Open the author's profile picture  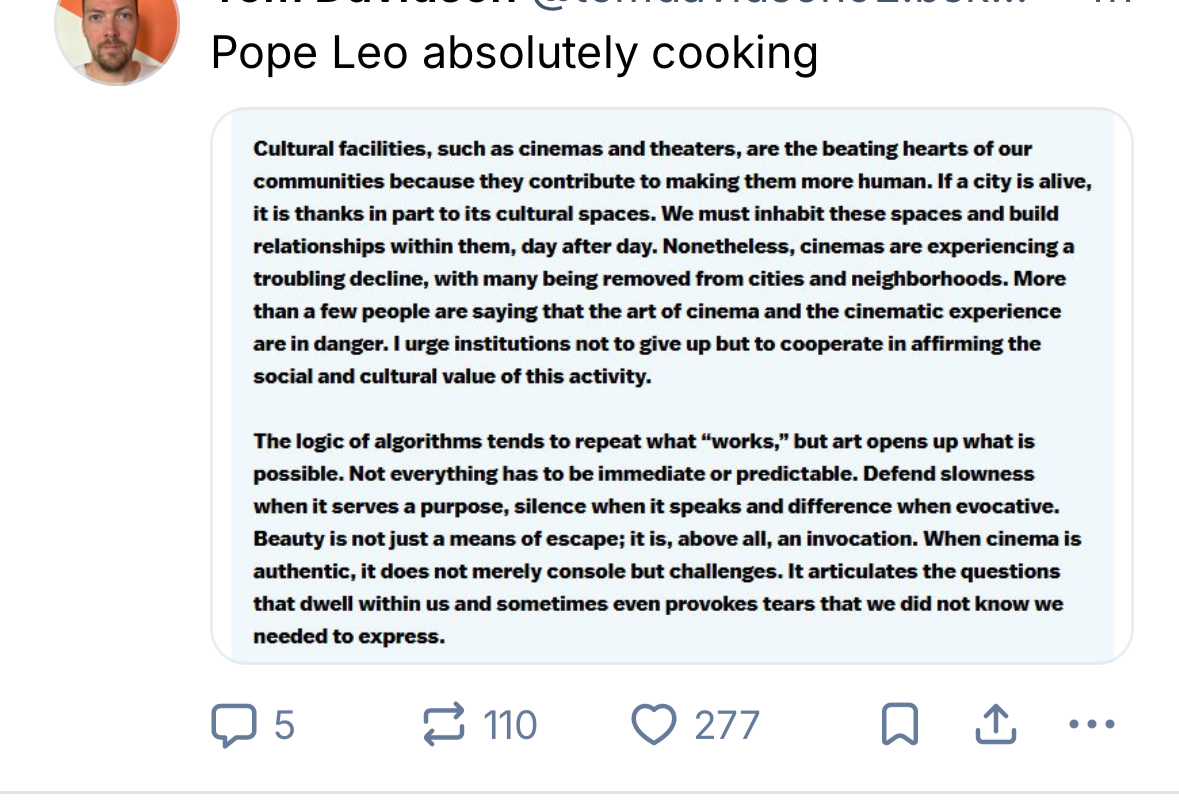[116, 35]
